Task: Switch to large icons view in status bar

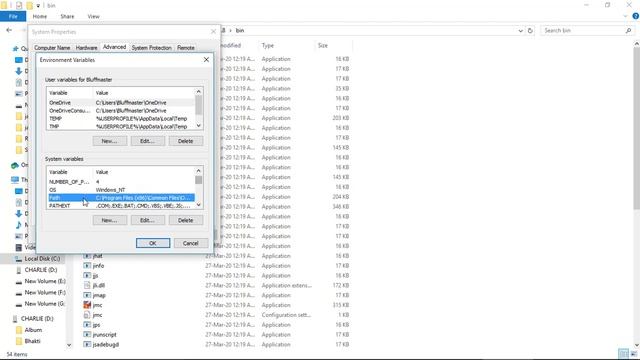Action: pyautogui.click(x=633, y=354)
